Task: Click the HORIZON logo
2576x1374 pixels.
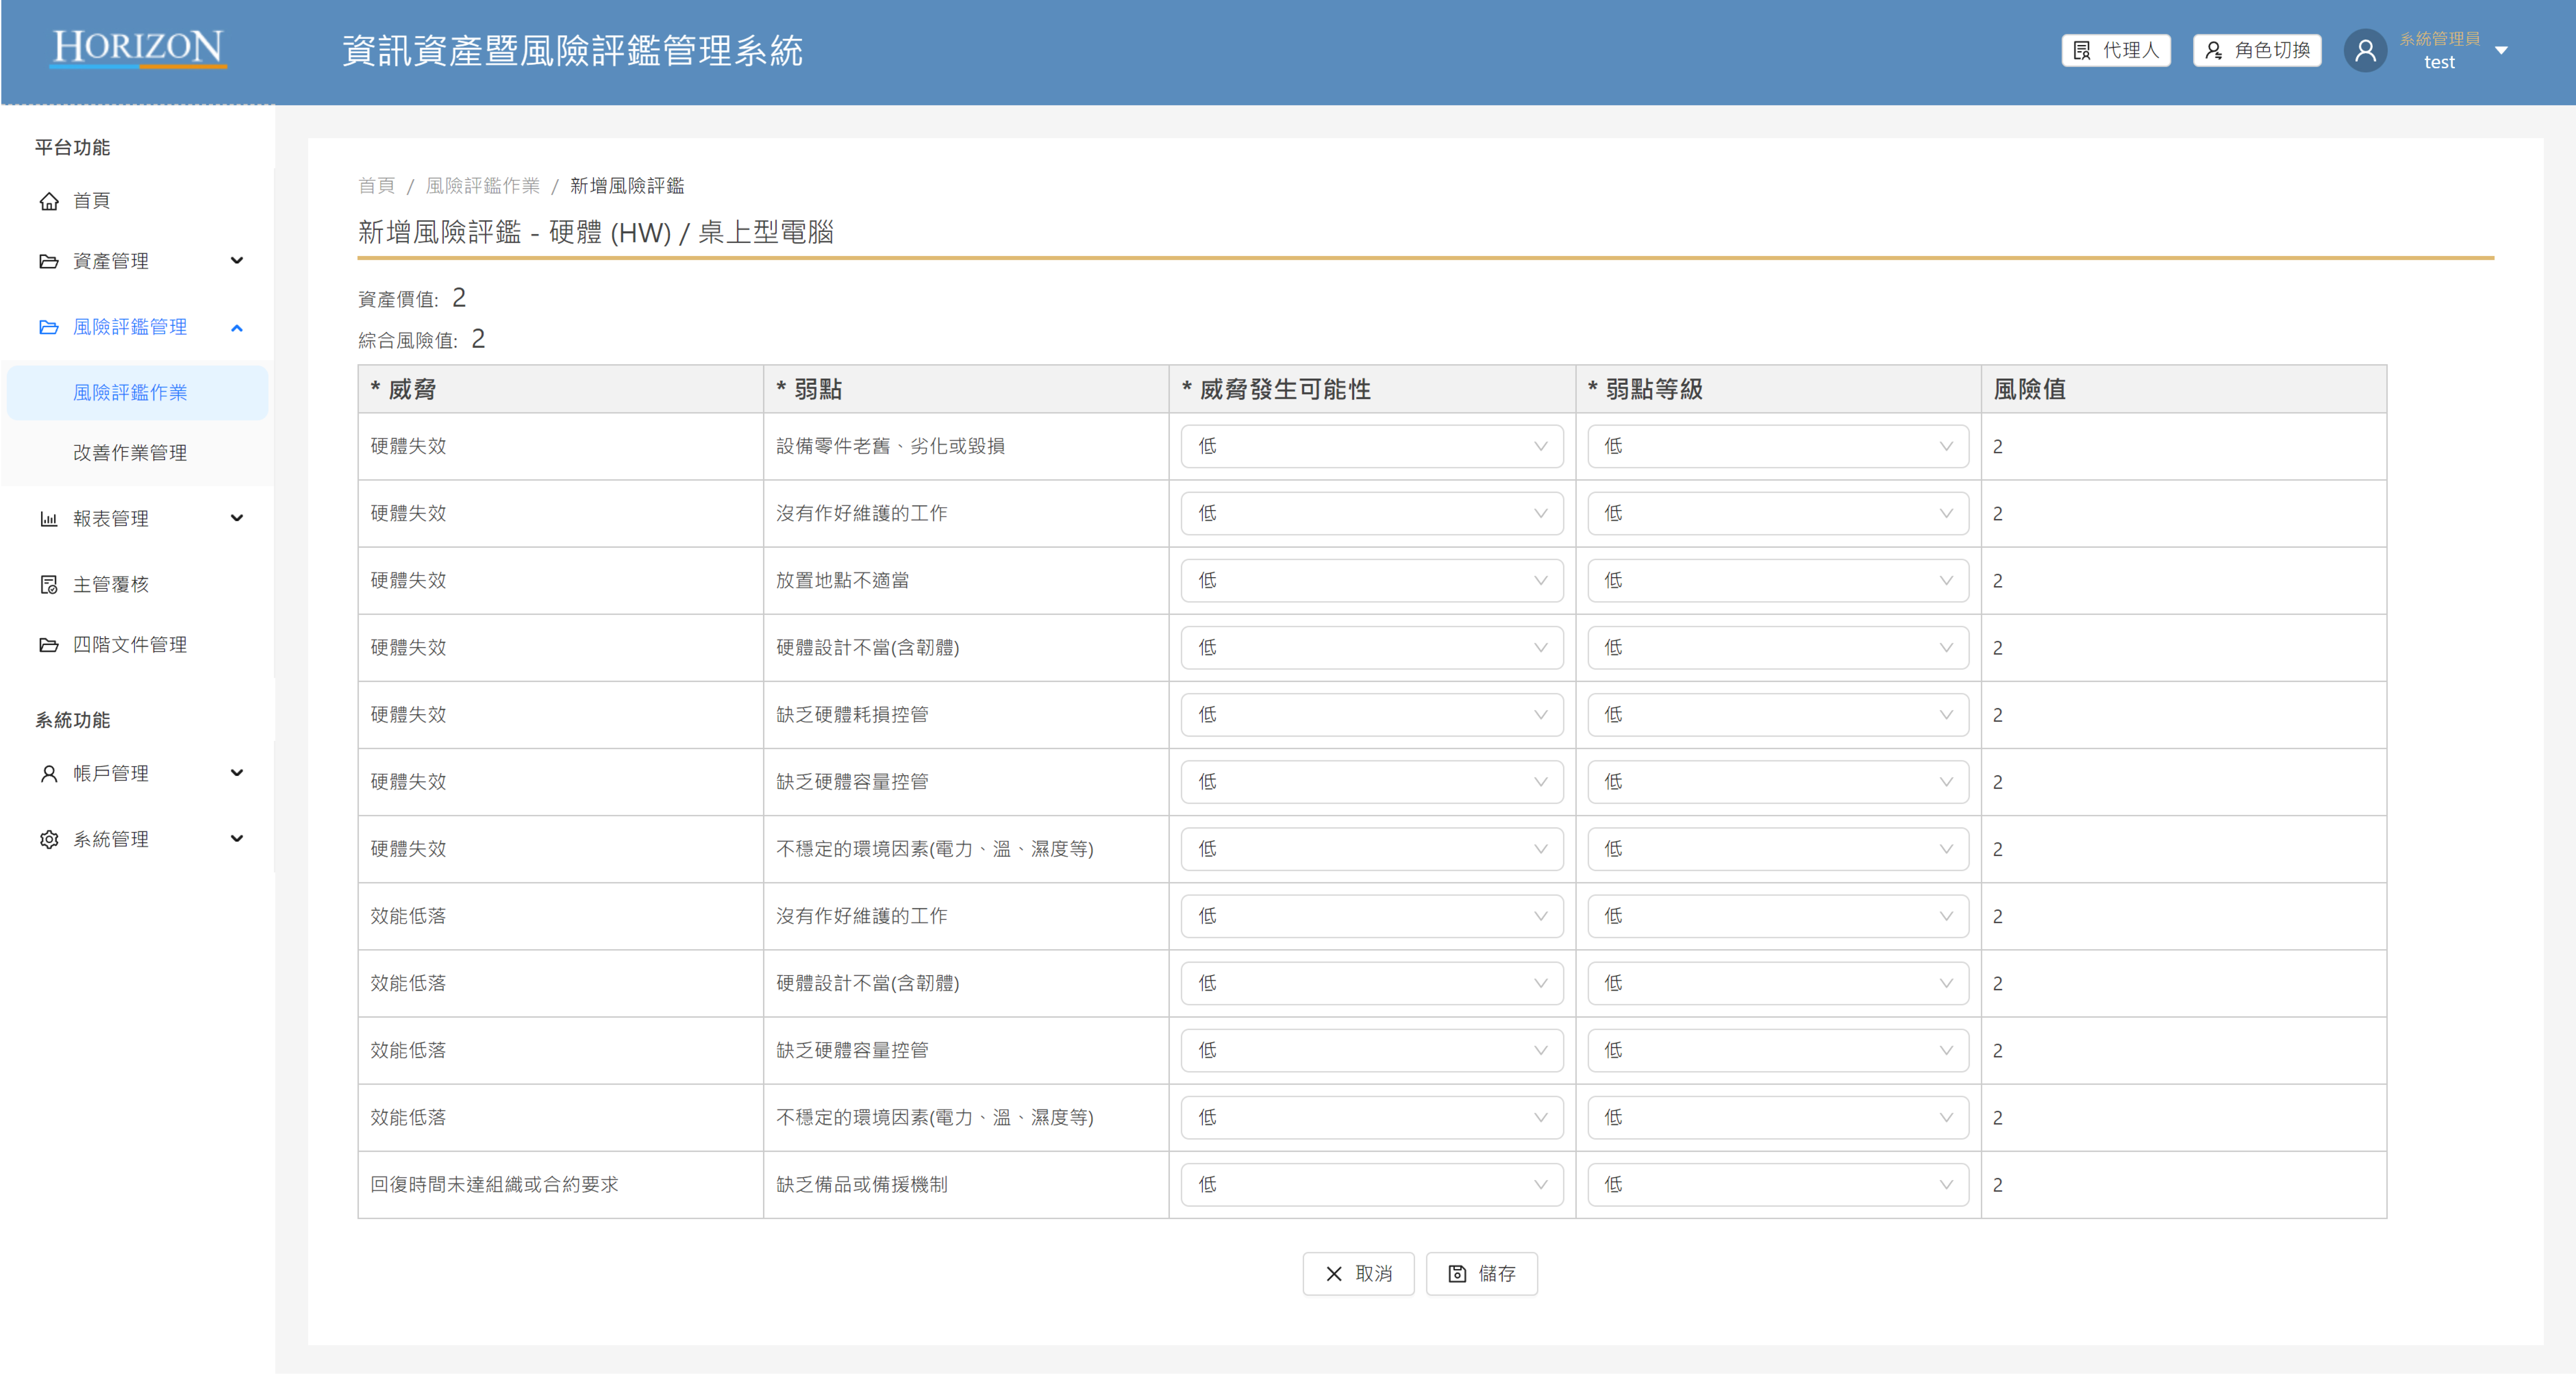Action: (138, 48)
